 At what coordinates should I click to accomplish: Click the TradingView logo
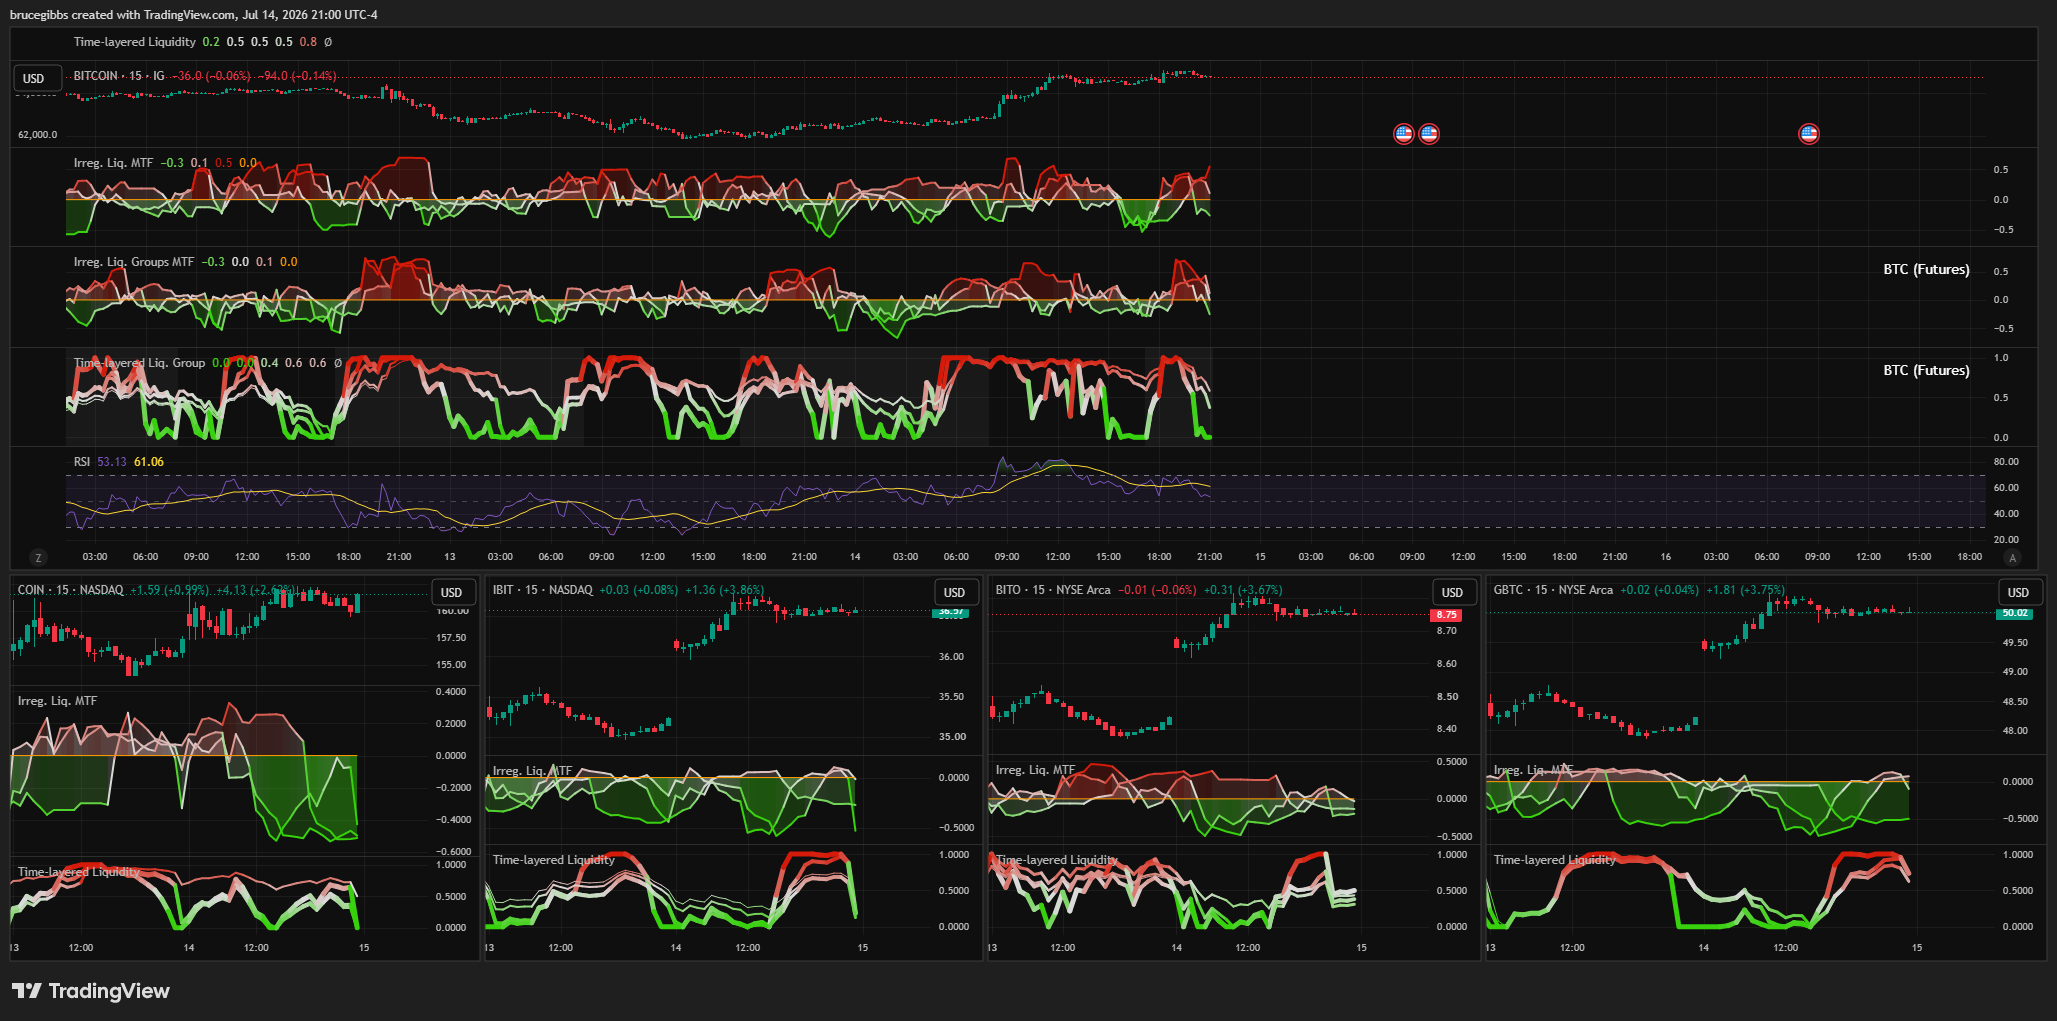[x=91, y=991]
